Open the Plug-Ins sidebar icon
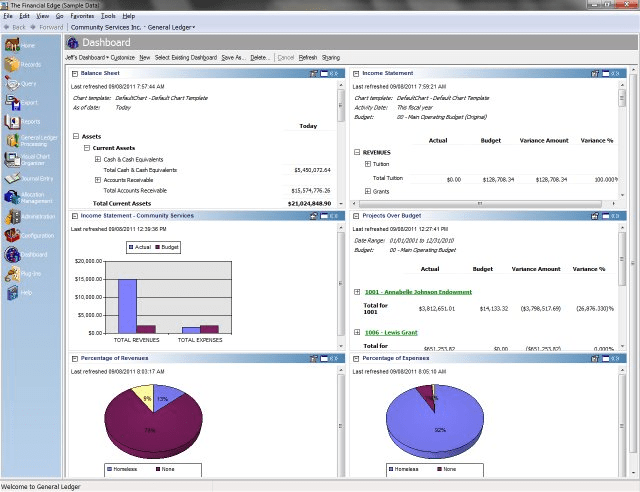Image resolution: width=640 pixels, height=492 pixels. (x=12, y=273)
